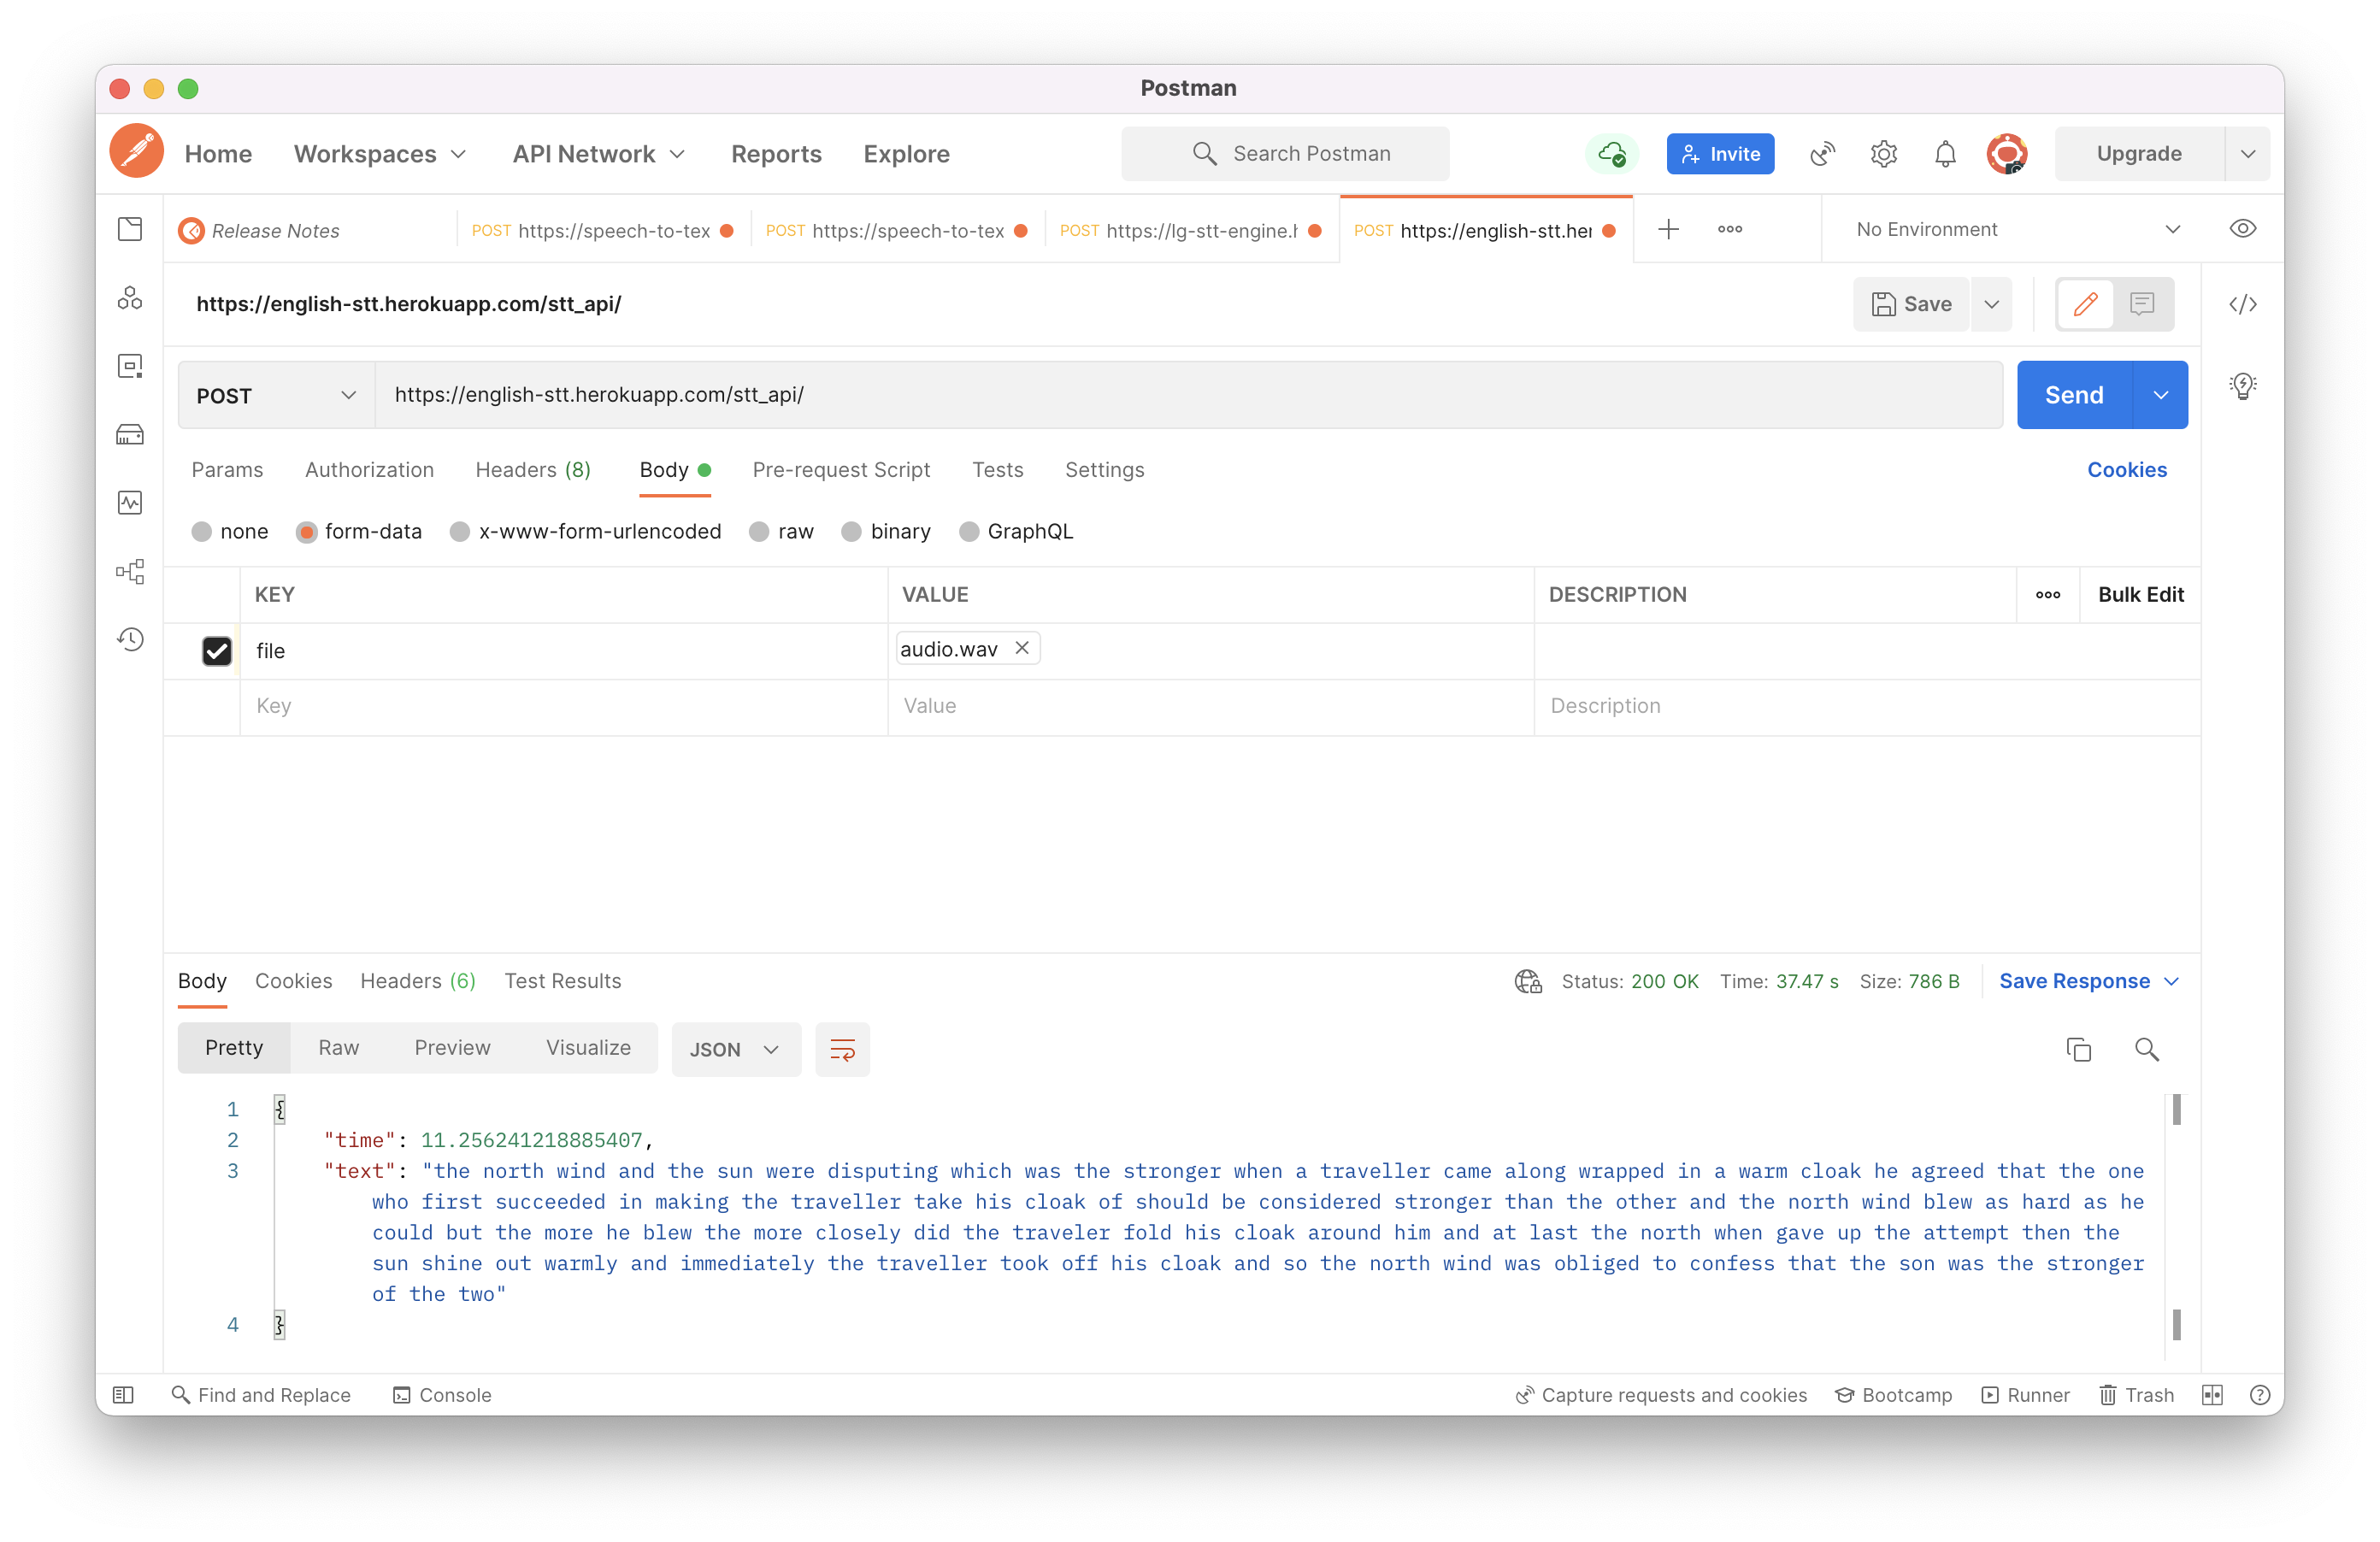The width and height of the screenshot is (2380, 1542).
Task: Open environment quick look eye icon
Action: tap(2243, 229)
